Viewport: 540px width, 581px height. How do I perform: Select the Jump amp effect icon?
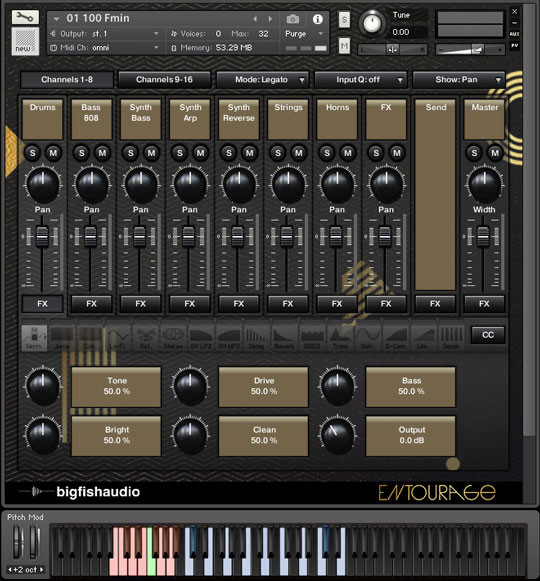(x=62, y=337)
